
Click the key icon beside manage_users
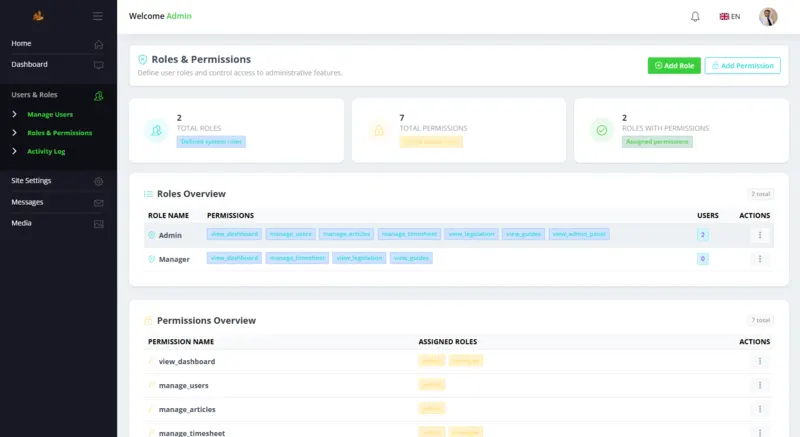151,385
